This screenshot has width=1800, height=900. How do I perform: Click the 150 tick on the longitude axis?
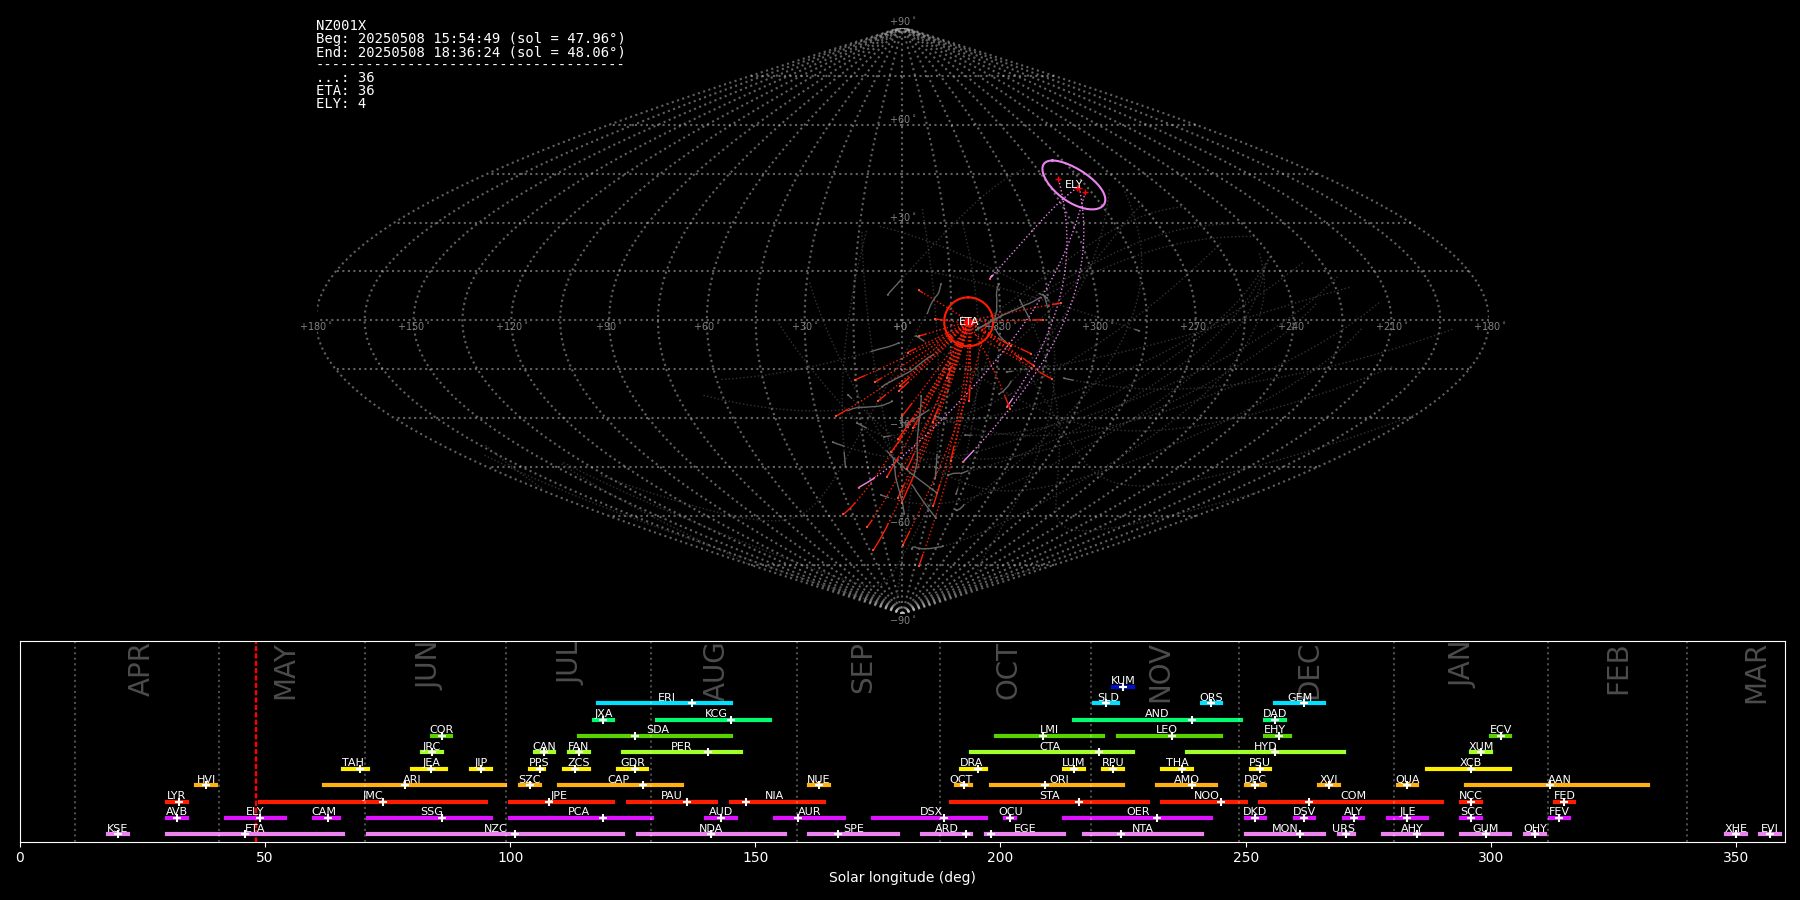click(x=755, y=856)
